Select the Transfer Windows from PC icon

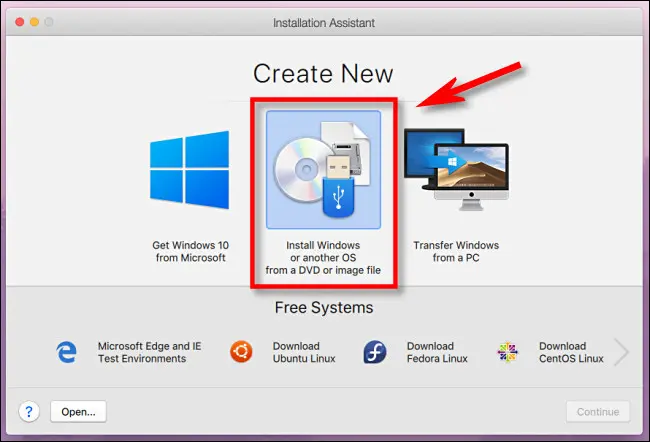(x=456, y=170)
